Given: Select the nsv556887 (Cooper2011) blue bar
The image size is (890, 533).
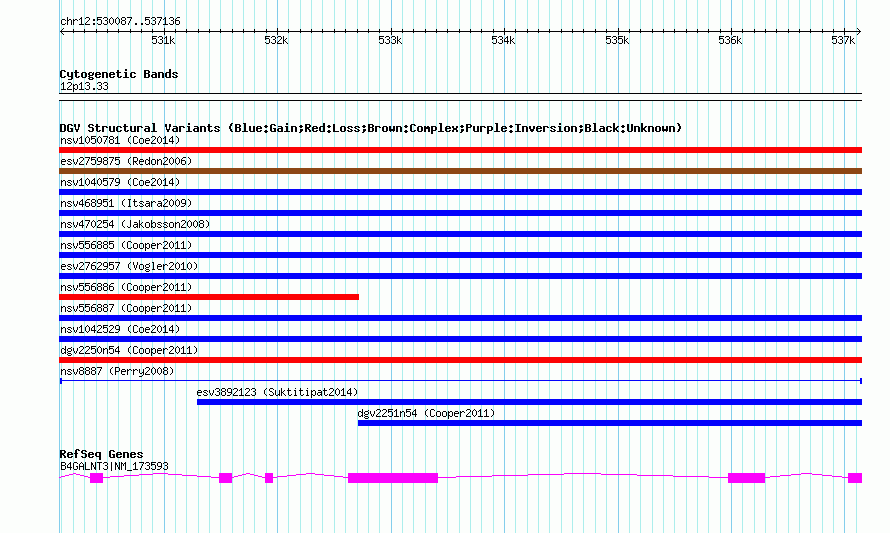Looking at the screenshot, I should click(x=460, y=318).
